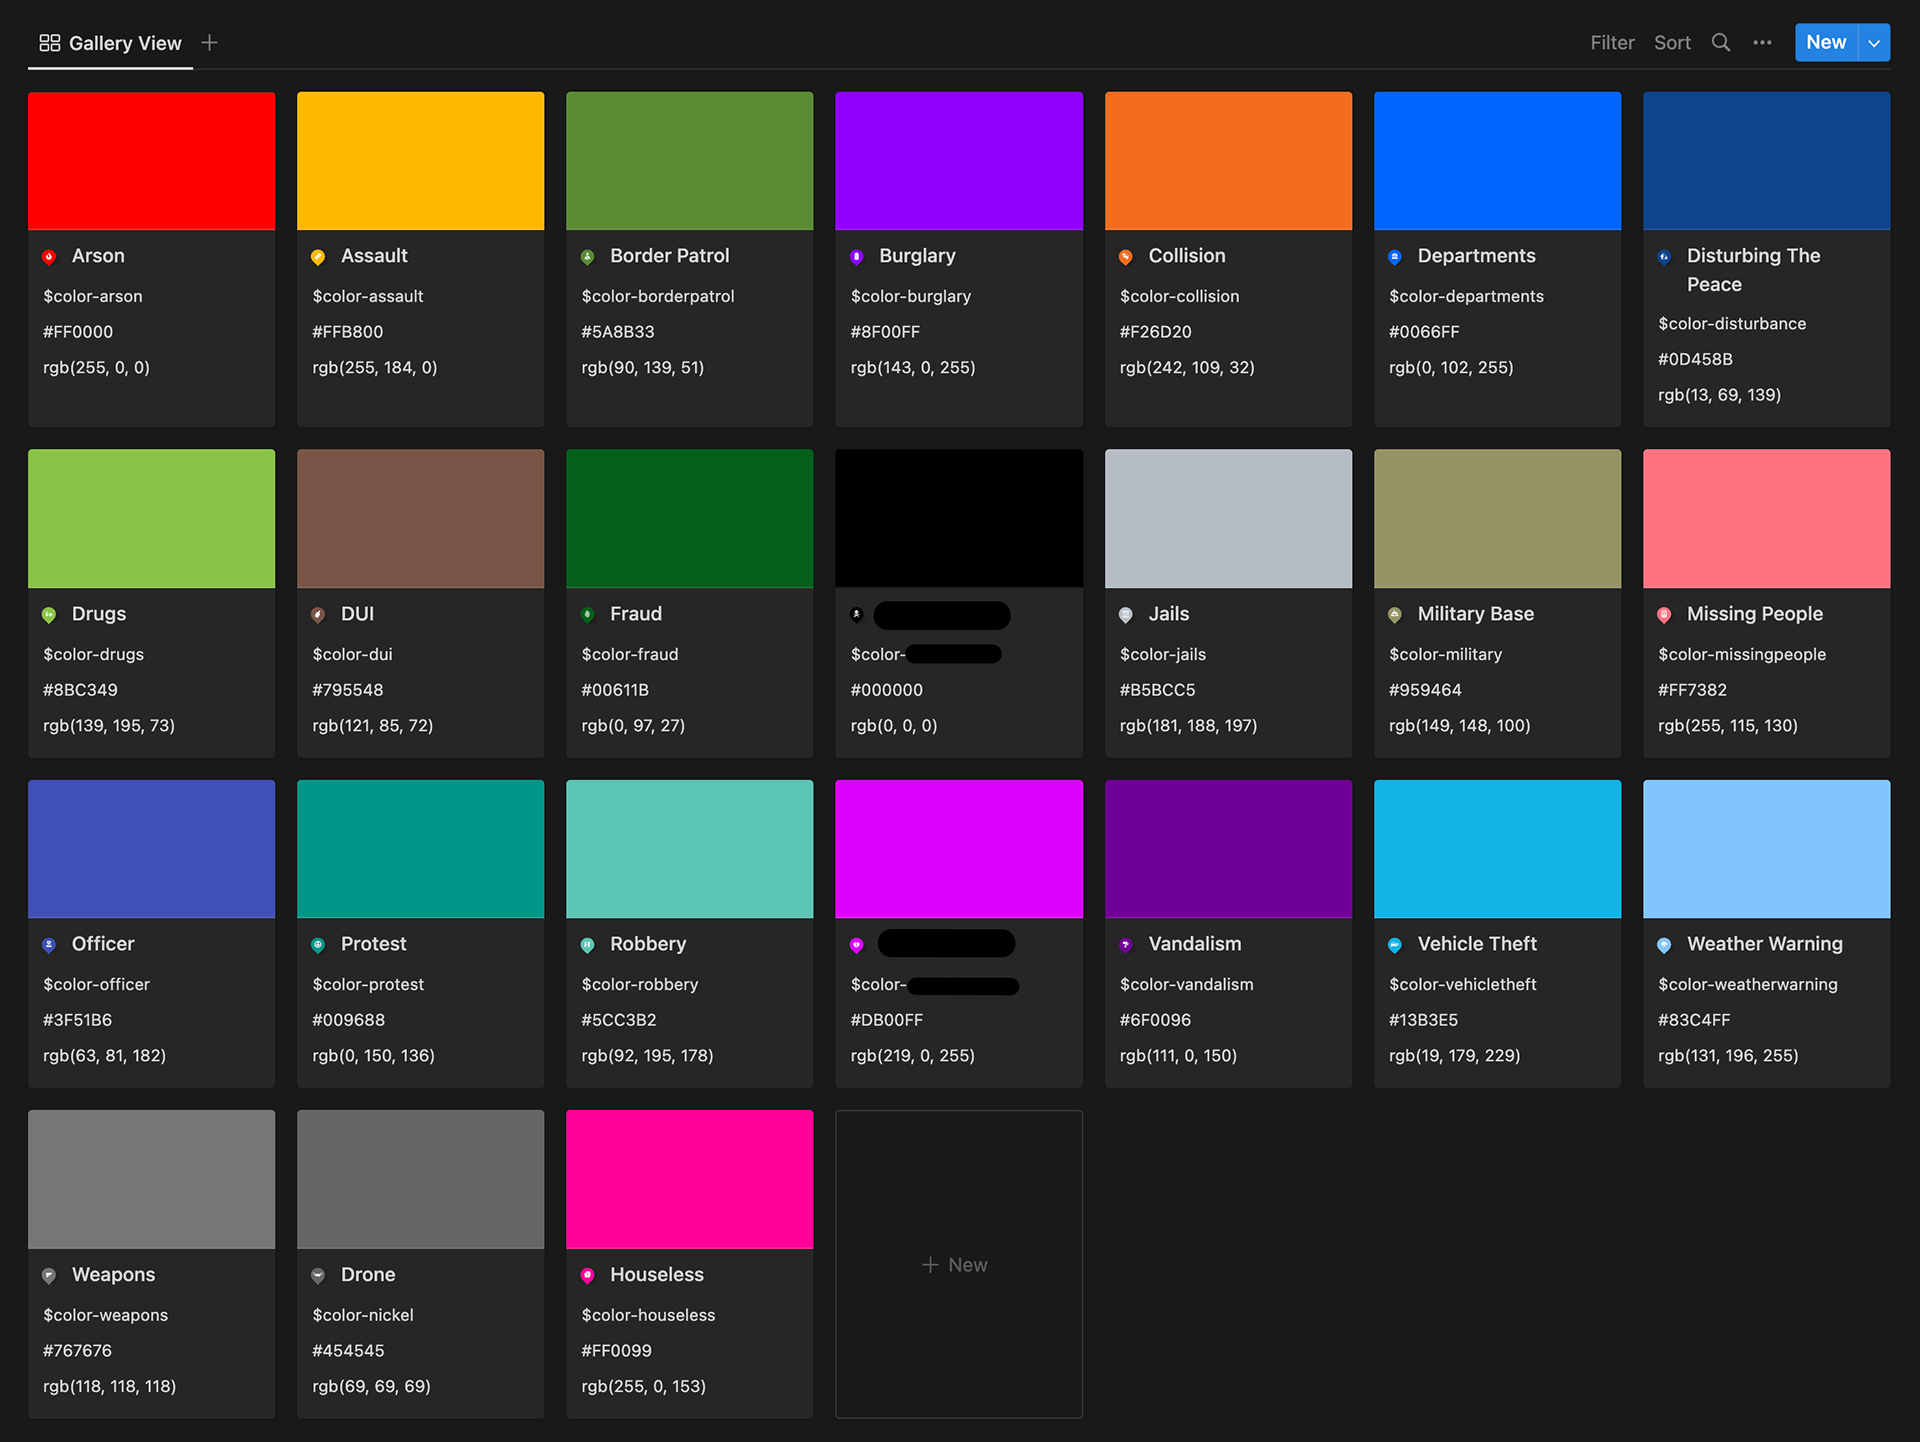Click the orange Collision color swatch
Screen dimensions: 1920x1442
[x=1228, y=161]
